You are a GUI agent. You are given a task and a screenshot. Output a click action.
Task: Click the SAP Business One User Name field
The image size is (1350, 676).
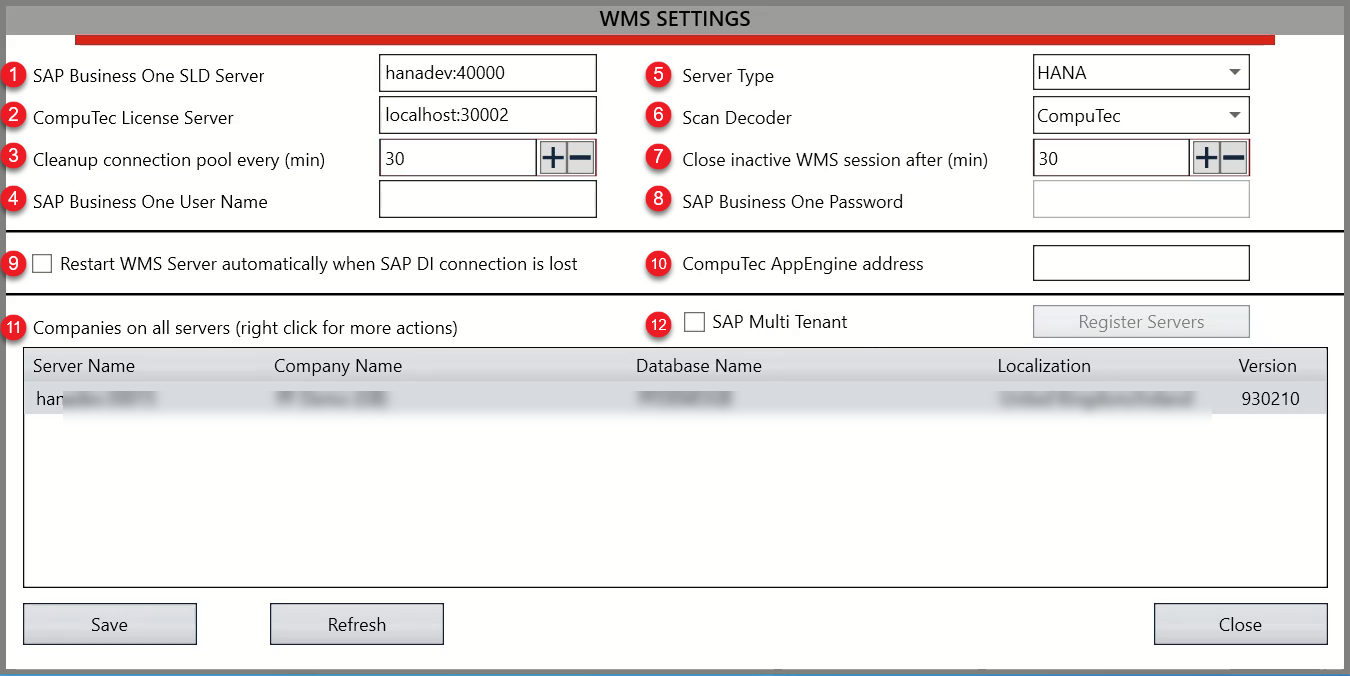pos(487,198)
